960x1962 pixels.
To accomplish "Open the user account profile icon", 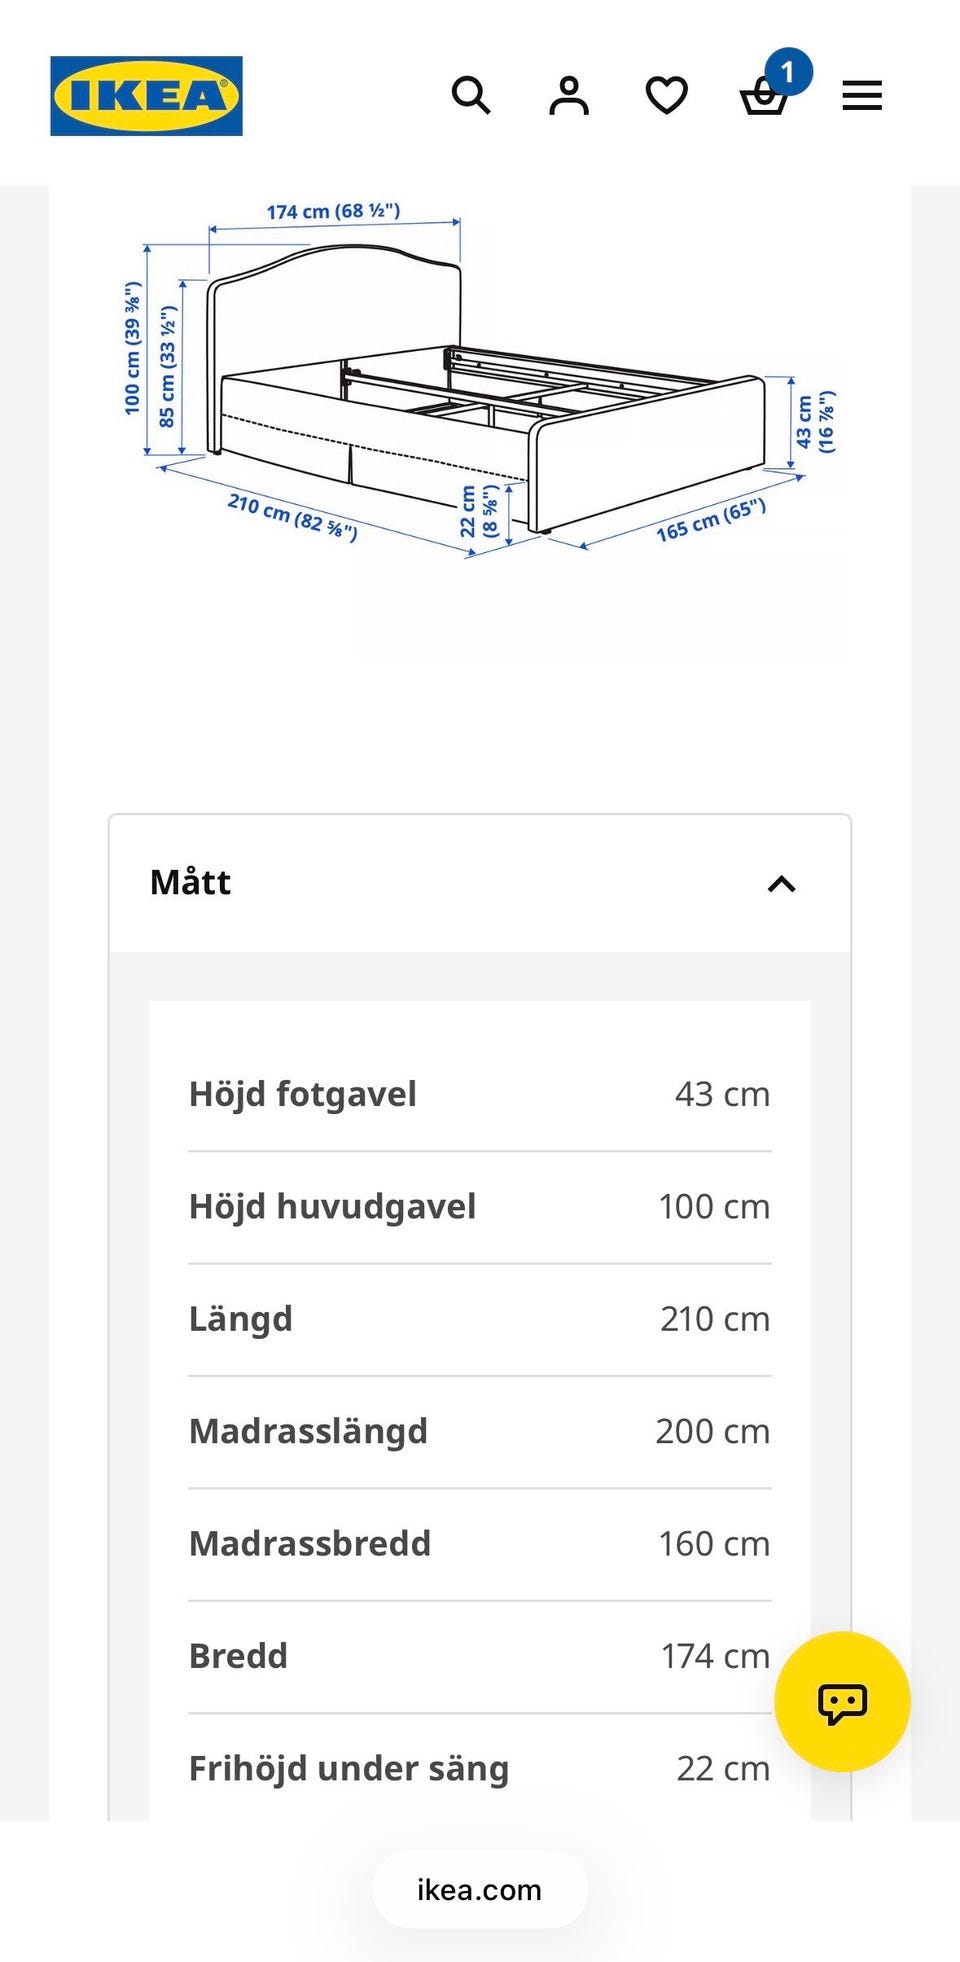I will [569, 96].
